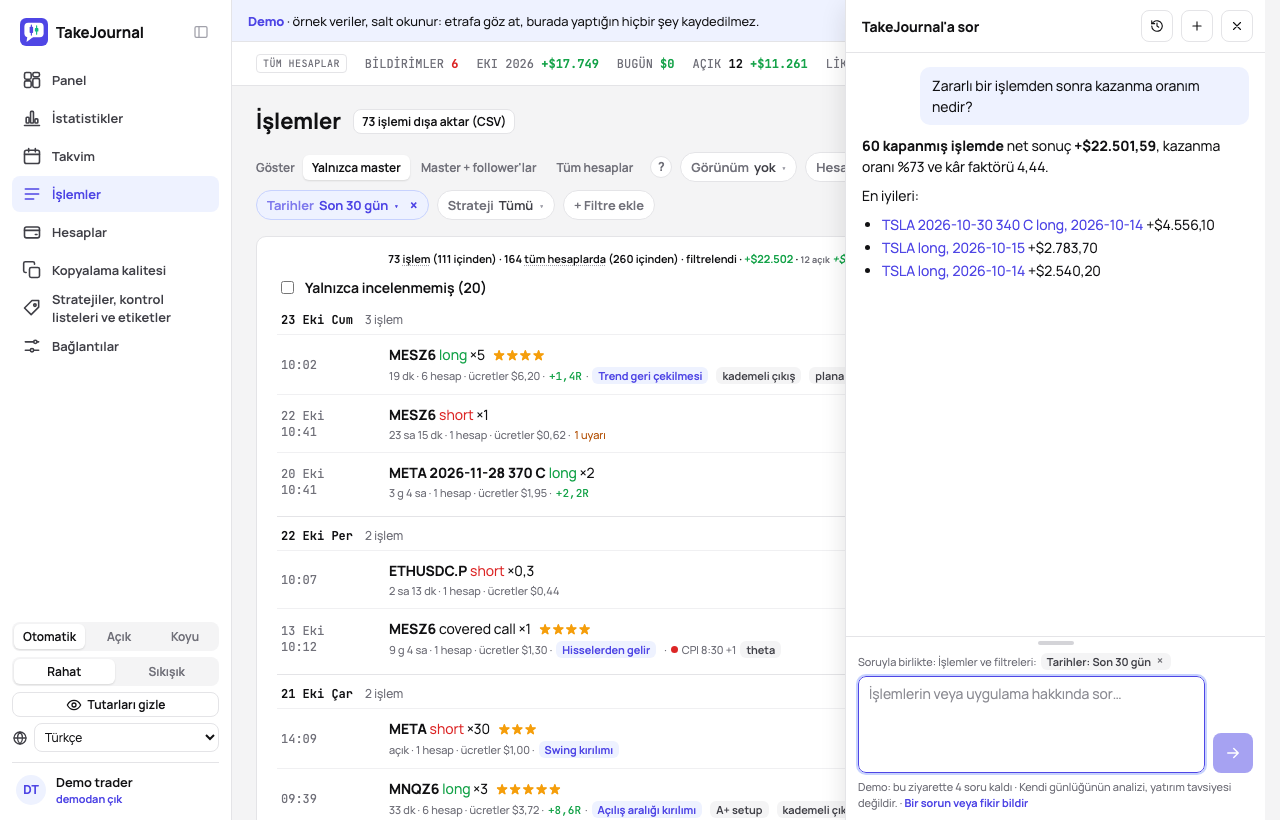Click the DT avatar badge
This screenshot has height=820, width=1280.
(31, 790)
